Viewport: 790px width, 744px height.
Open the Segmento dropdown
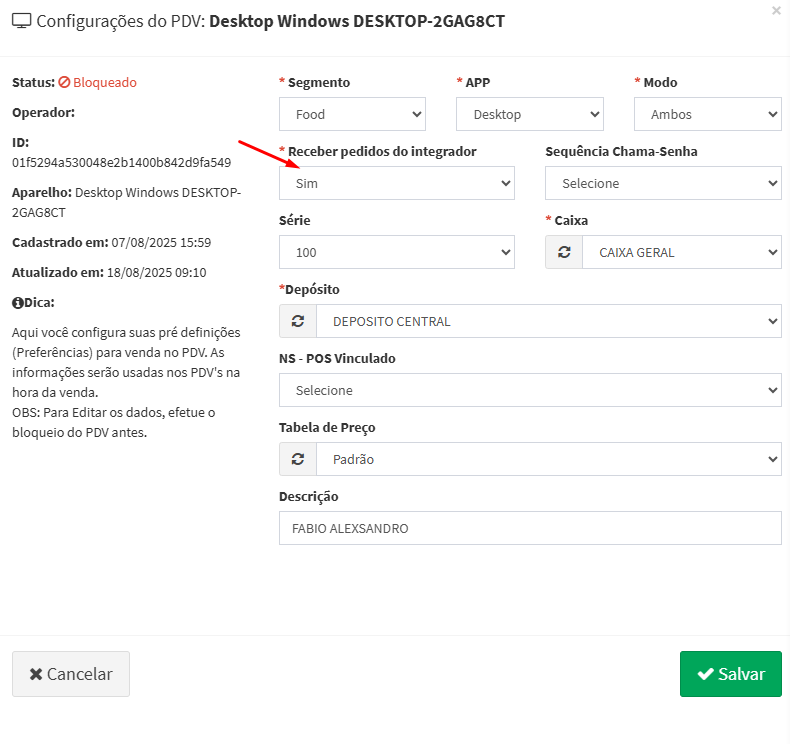point(352,115)
